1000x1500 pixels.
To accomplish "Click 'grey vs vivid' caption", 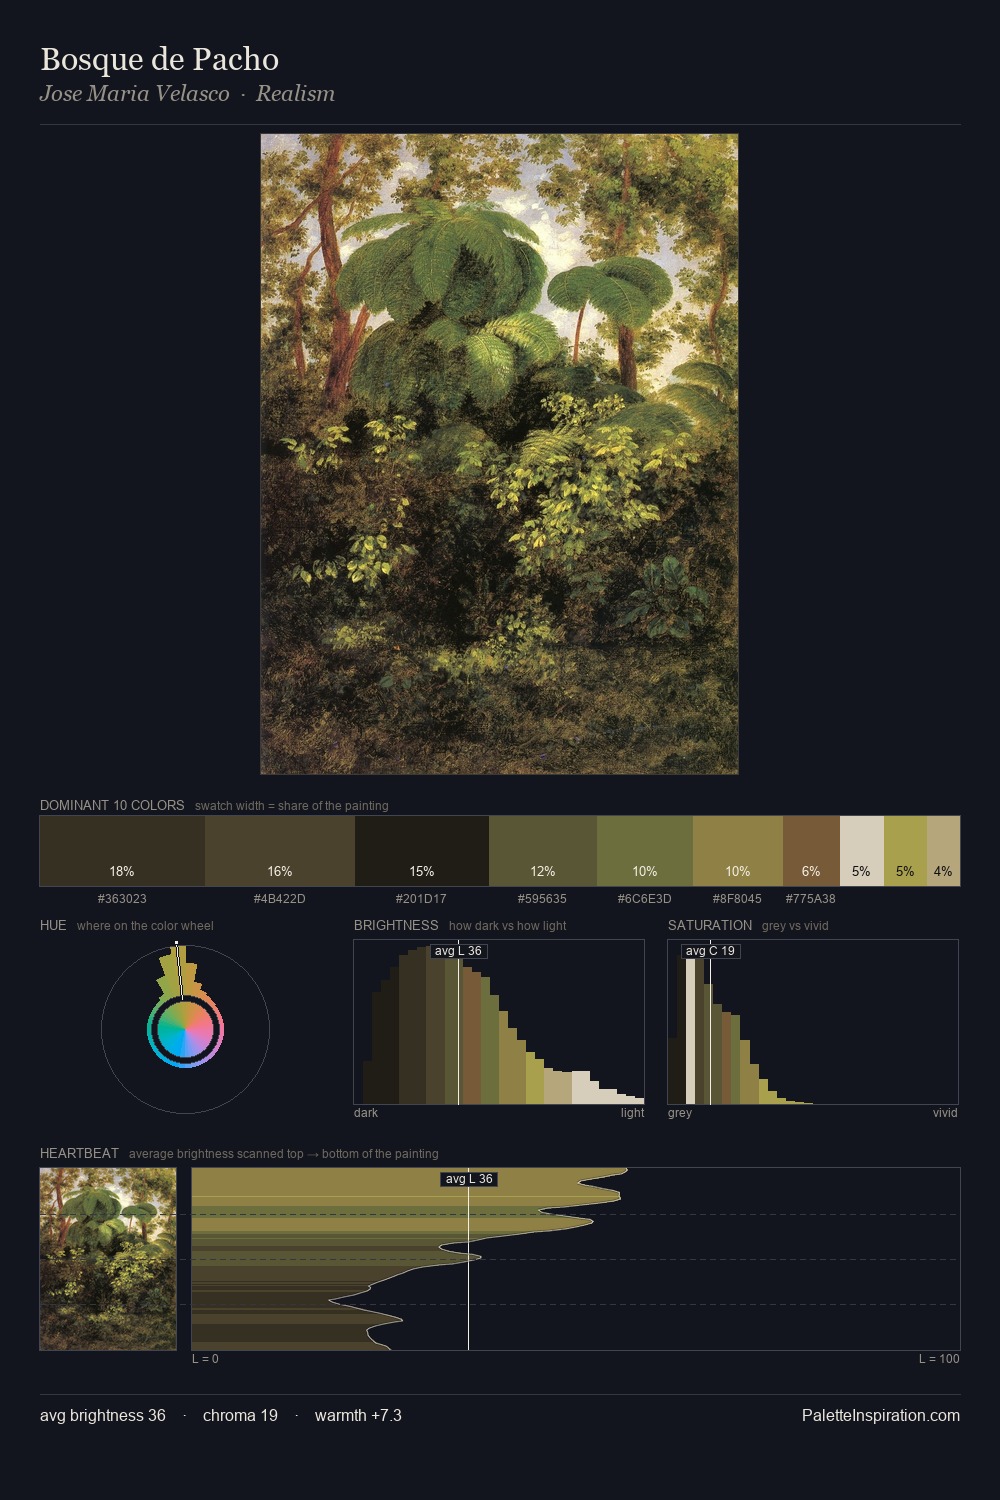I will [x=795, y=926].
